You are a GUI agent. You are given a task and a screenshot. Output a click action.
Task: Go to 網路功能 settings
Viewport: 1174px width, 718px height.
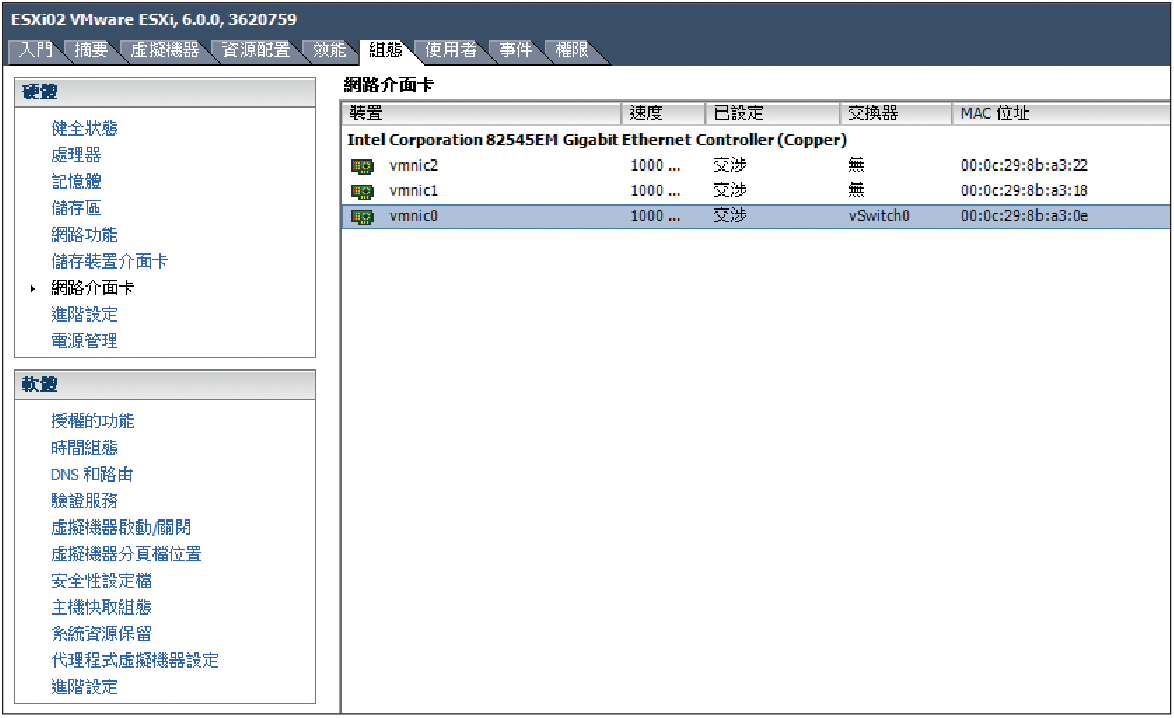85,235
